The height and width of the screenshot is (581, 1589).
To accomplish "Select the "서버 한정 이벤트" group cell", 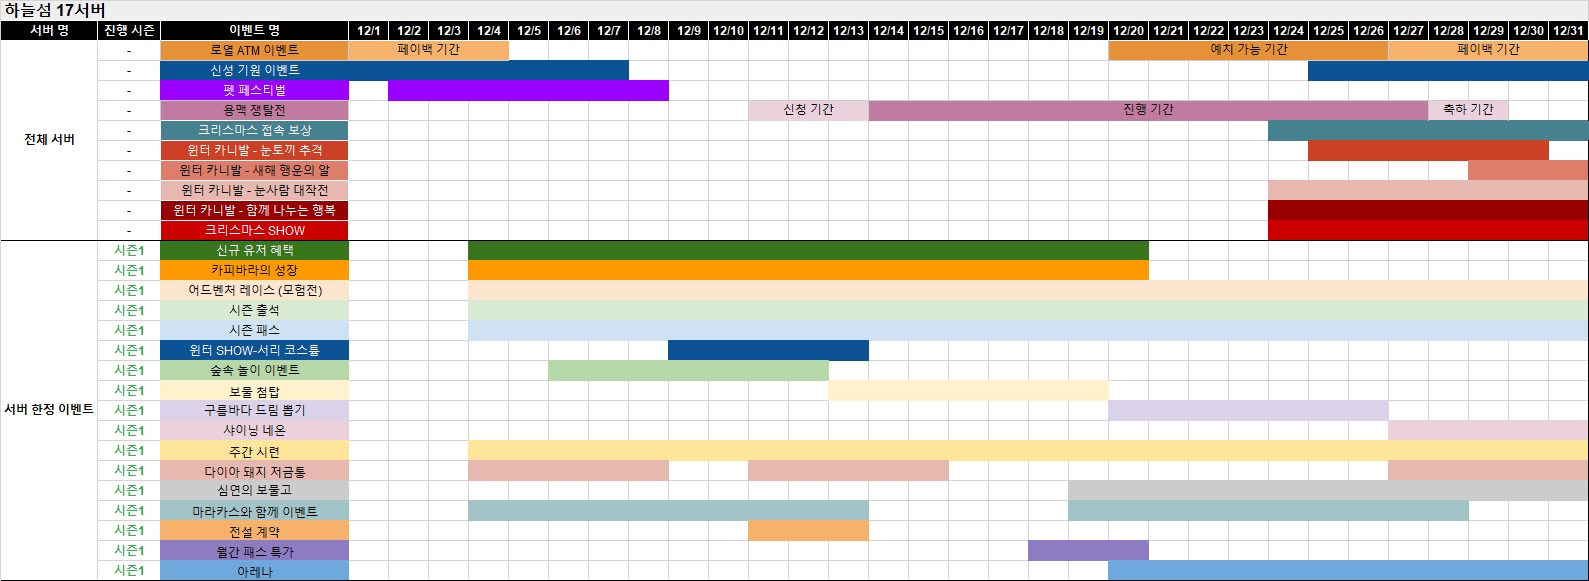I will 49,410.
